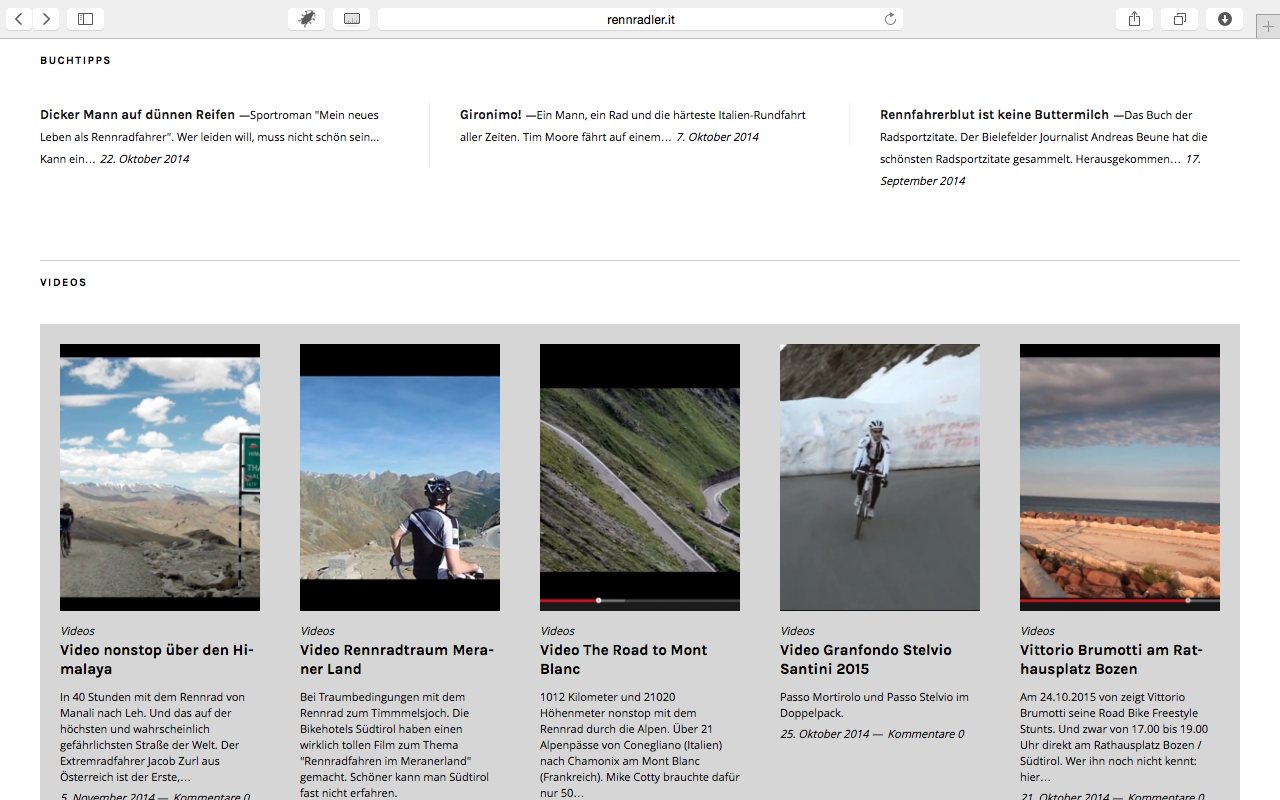The image size is (1280, 800).
Task: Open the 'Gironimo!' book tip link
Action: point(490,115)
